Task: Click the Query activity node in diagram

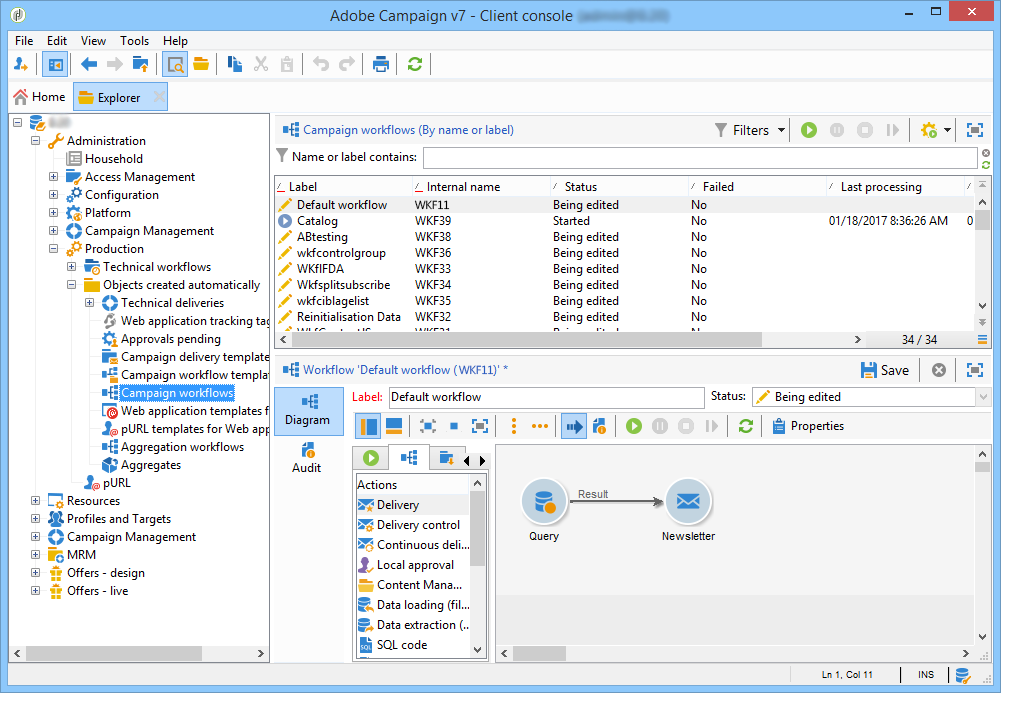Action: pos(544,502)
